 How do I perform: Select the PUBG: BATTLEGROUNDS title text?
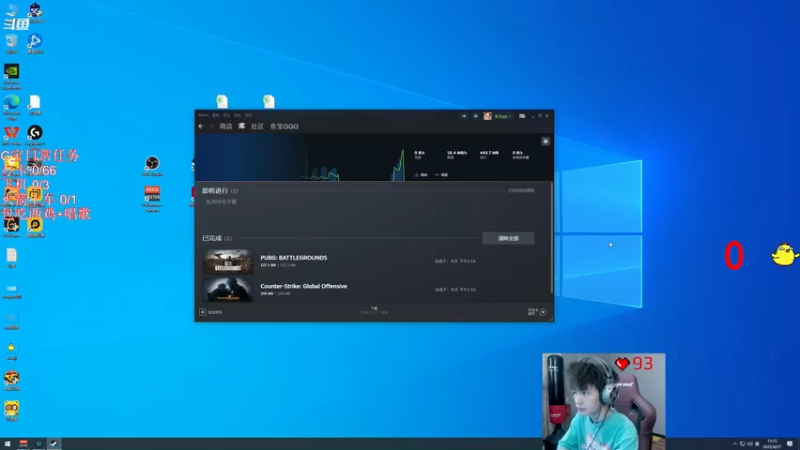coord(294,258)
